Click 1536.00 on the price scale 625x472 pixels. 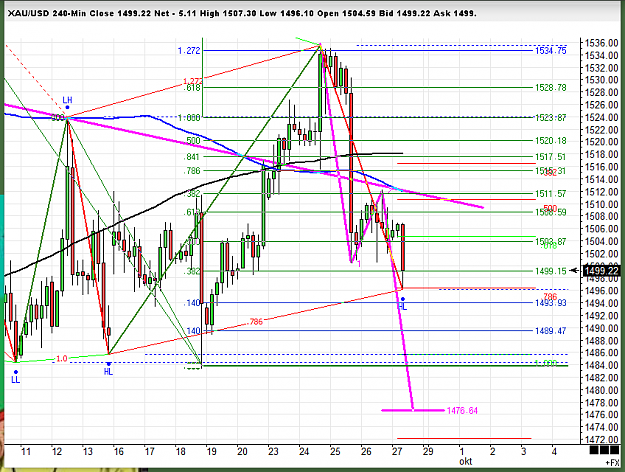tap(602, 43)
